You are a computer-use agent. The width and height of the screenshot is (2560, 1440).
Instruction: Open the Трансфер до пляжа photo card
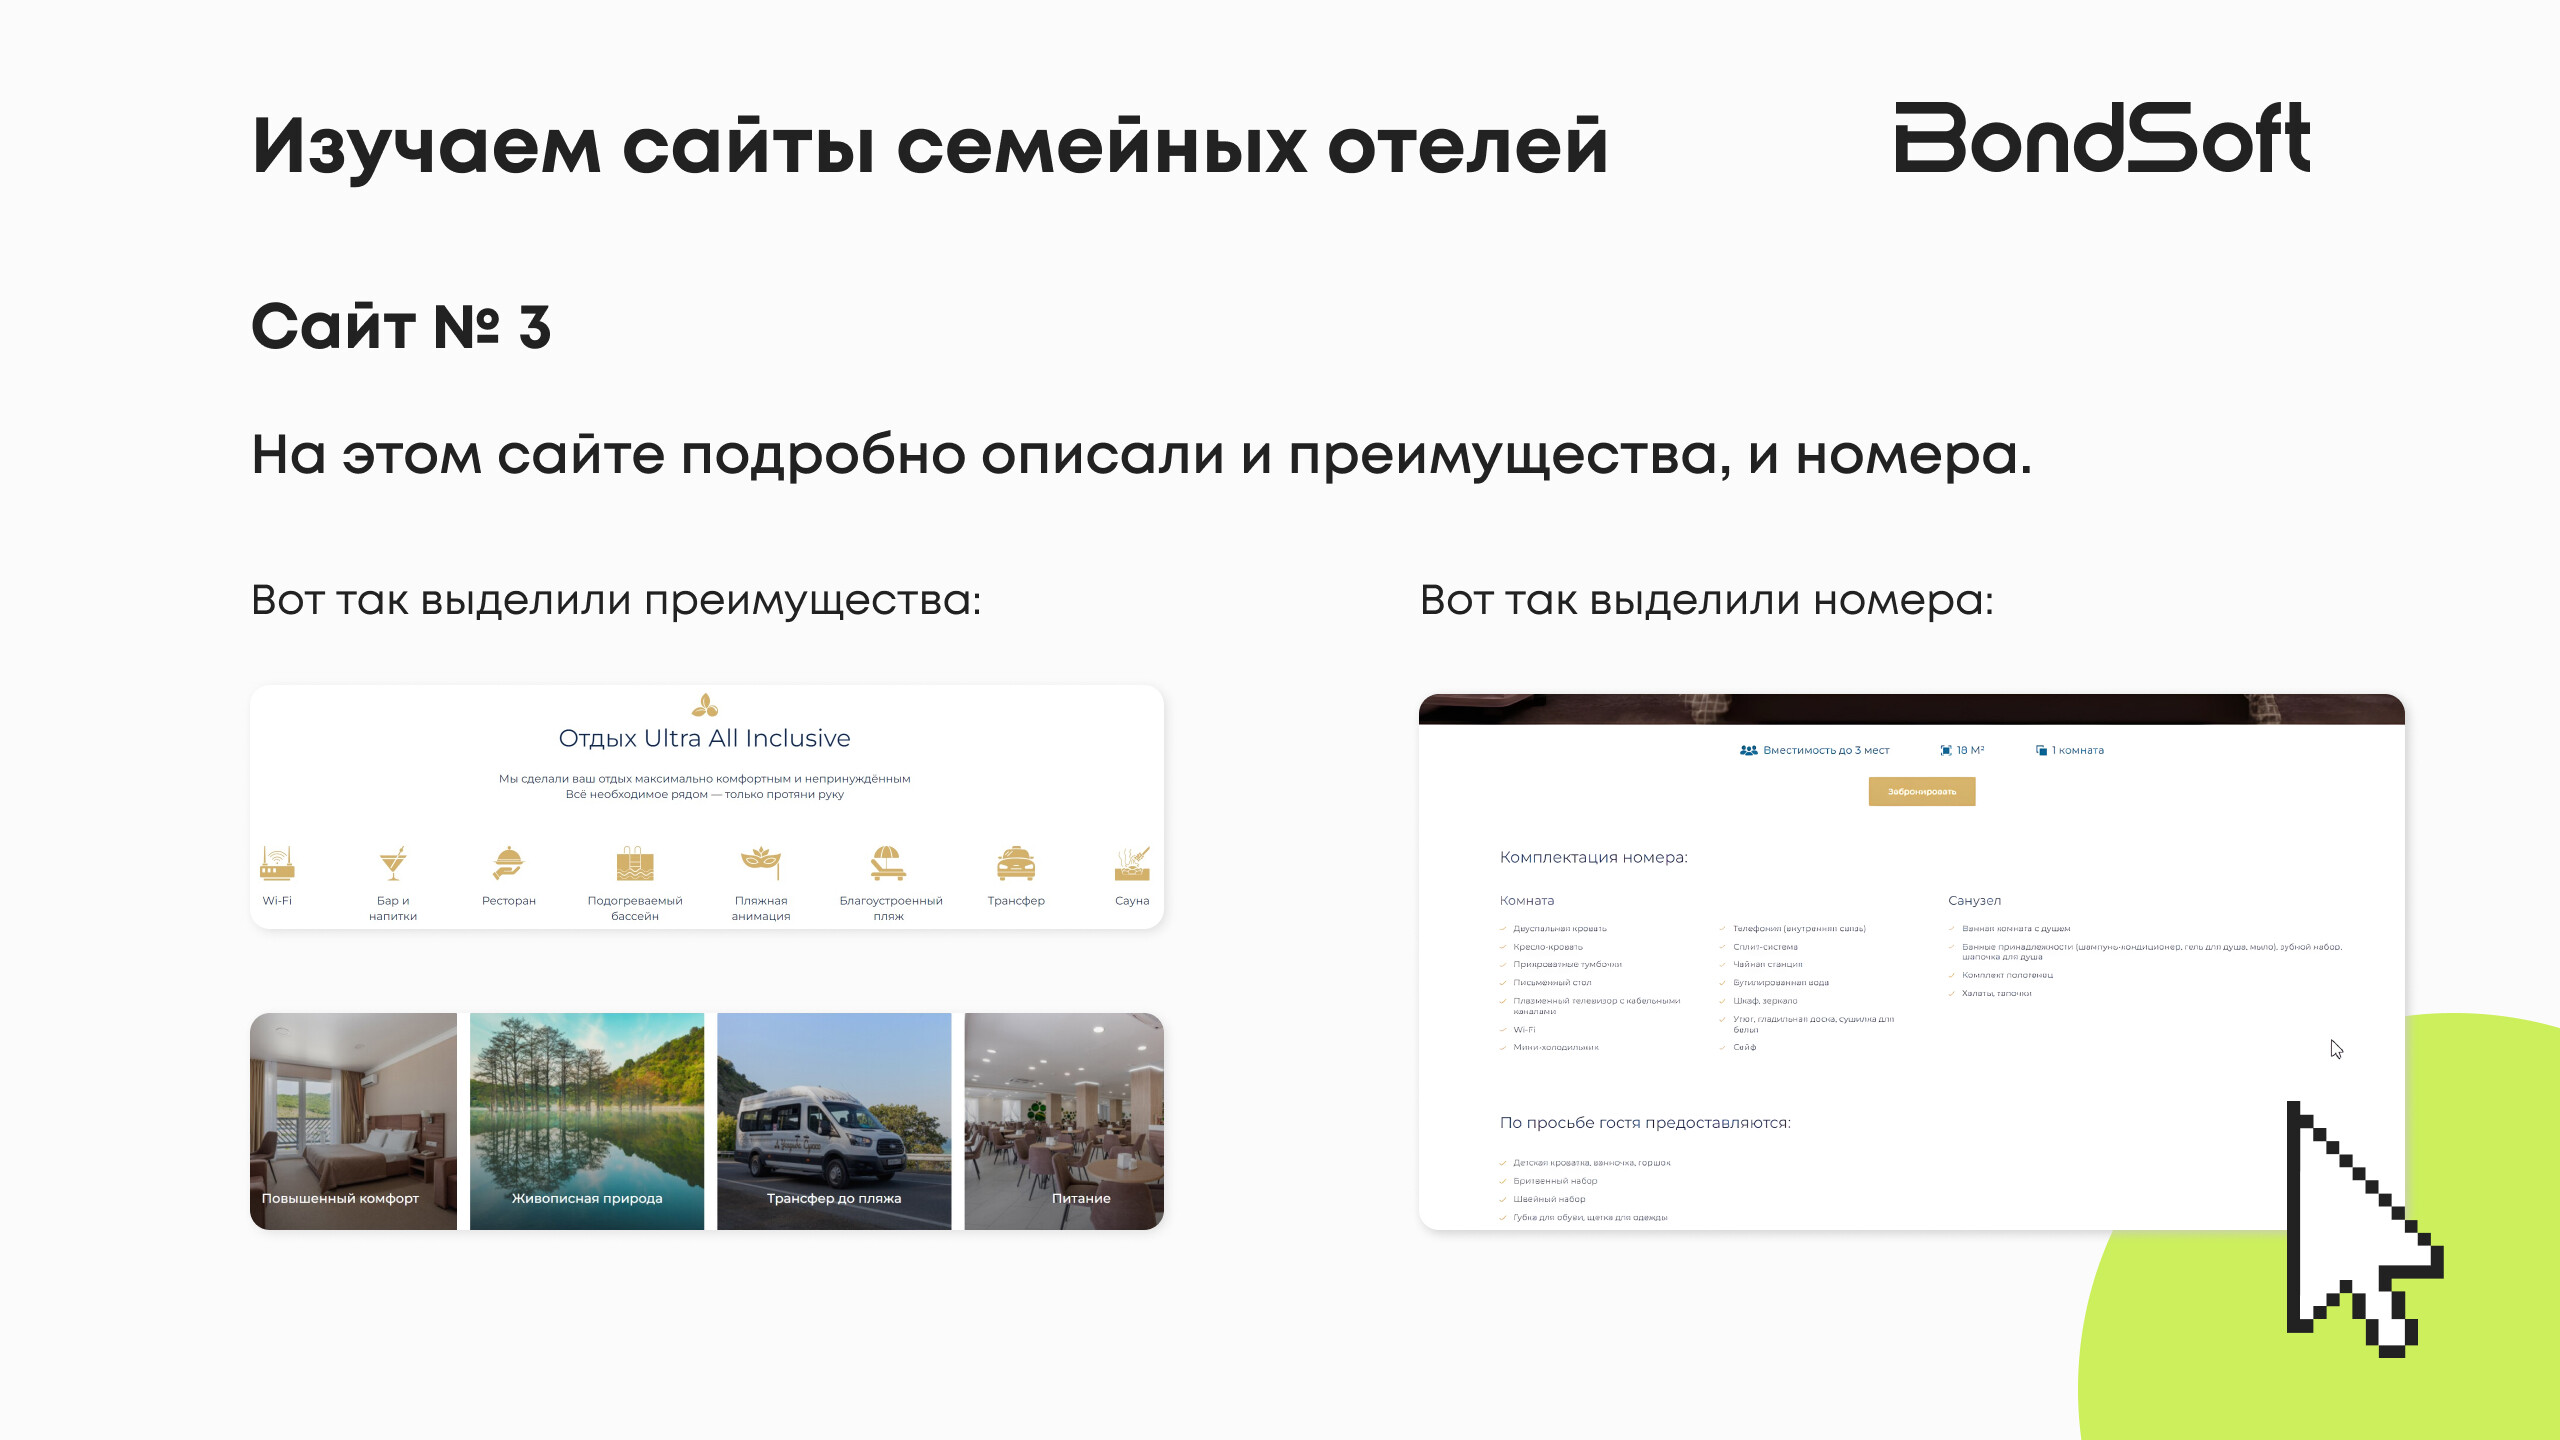tap(834, 1121)
